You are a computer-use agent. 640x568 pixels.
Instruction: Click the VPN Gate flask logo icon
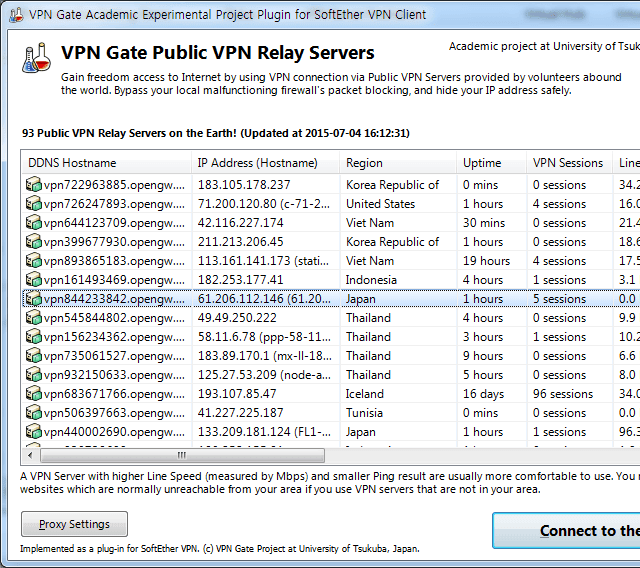click(36, 58)
